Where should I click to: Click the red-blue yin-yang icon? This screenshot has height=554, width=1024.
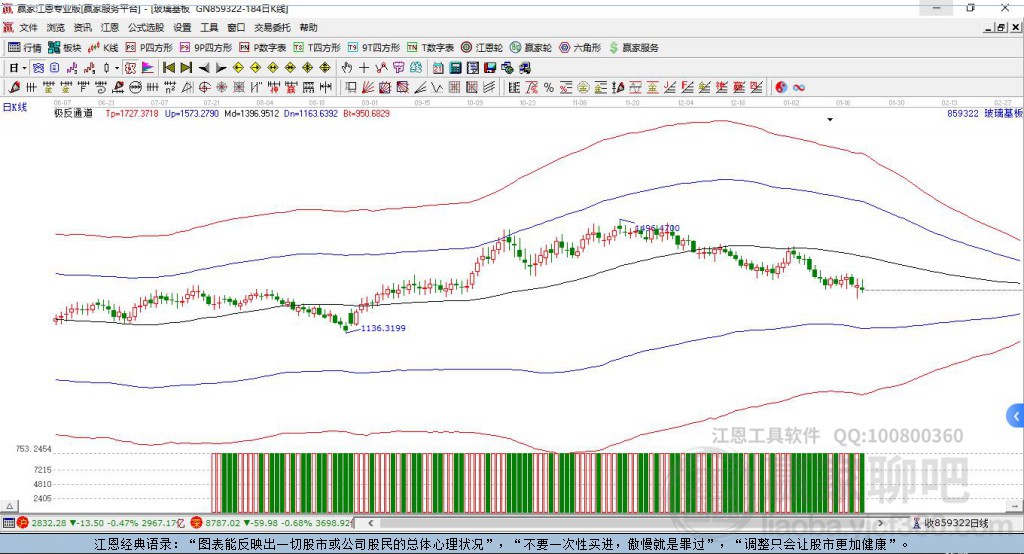click(781, 88)
